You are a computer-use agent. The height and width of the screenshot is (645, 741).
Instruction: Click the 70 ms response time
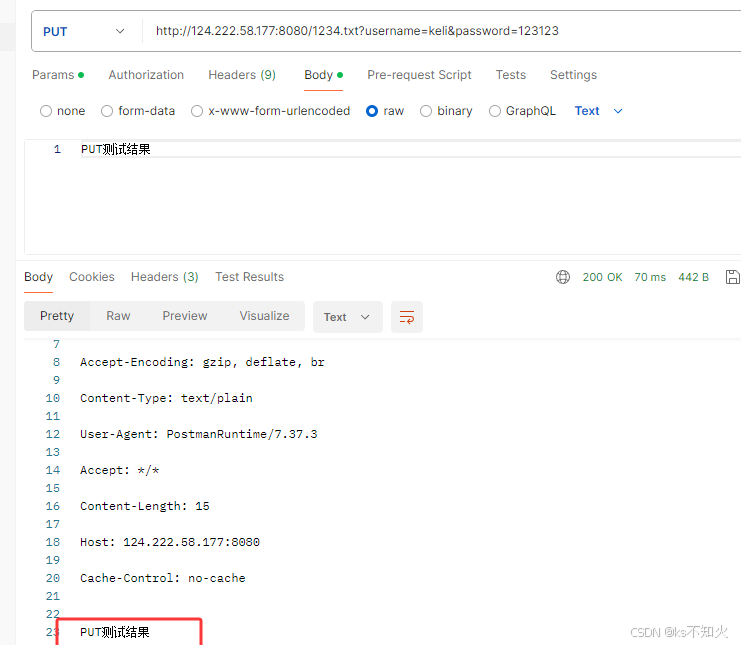650,277
